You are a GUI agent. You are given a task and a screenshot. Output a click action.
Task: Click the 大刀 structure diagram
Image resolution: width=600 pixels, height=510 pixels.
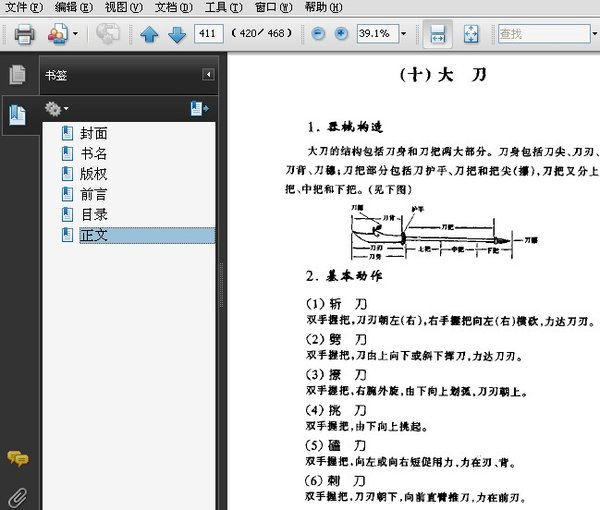(x=444, y=232)
